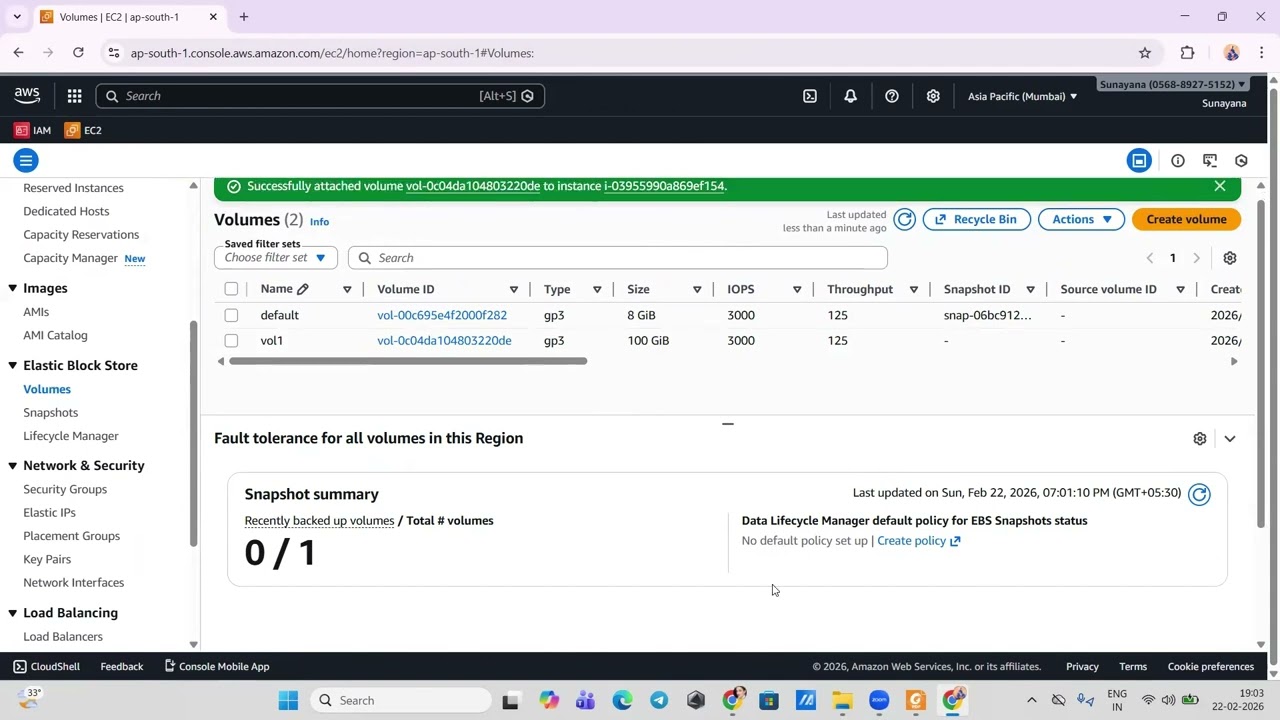Open the Actions dropdown
This screenshot has width=1280, height=720.
click(1081, 219)
